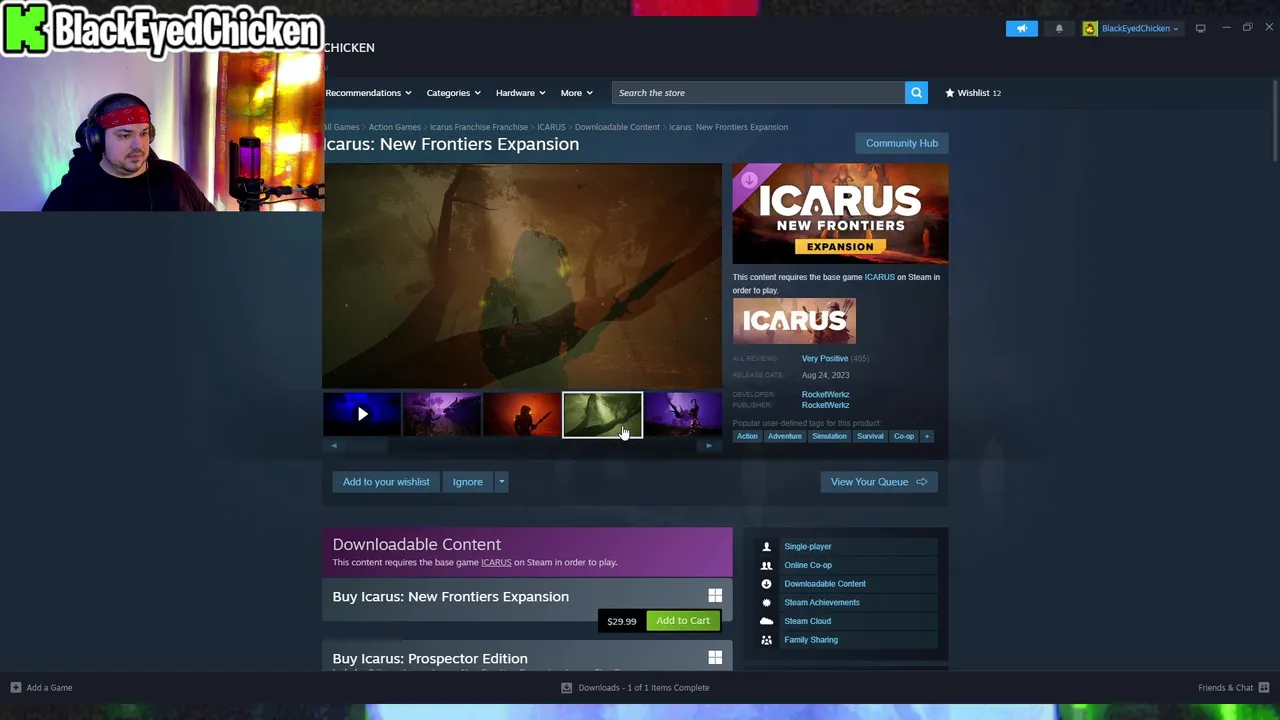1280x720 pixels.
Task: Click the BlackEyedChicken avatar icon
Action: 1090,28
